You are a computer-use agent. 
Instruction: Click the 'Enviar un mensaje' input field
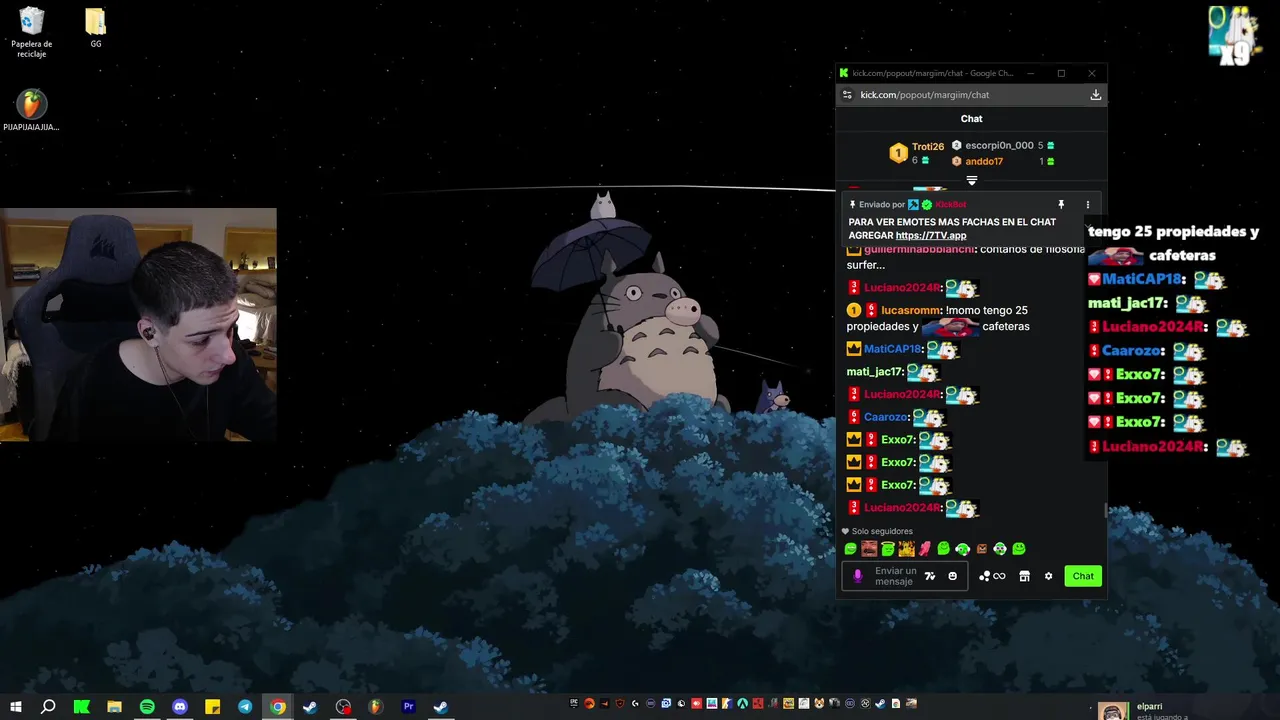coord(904,576)
